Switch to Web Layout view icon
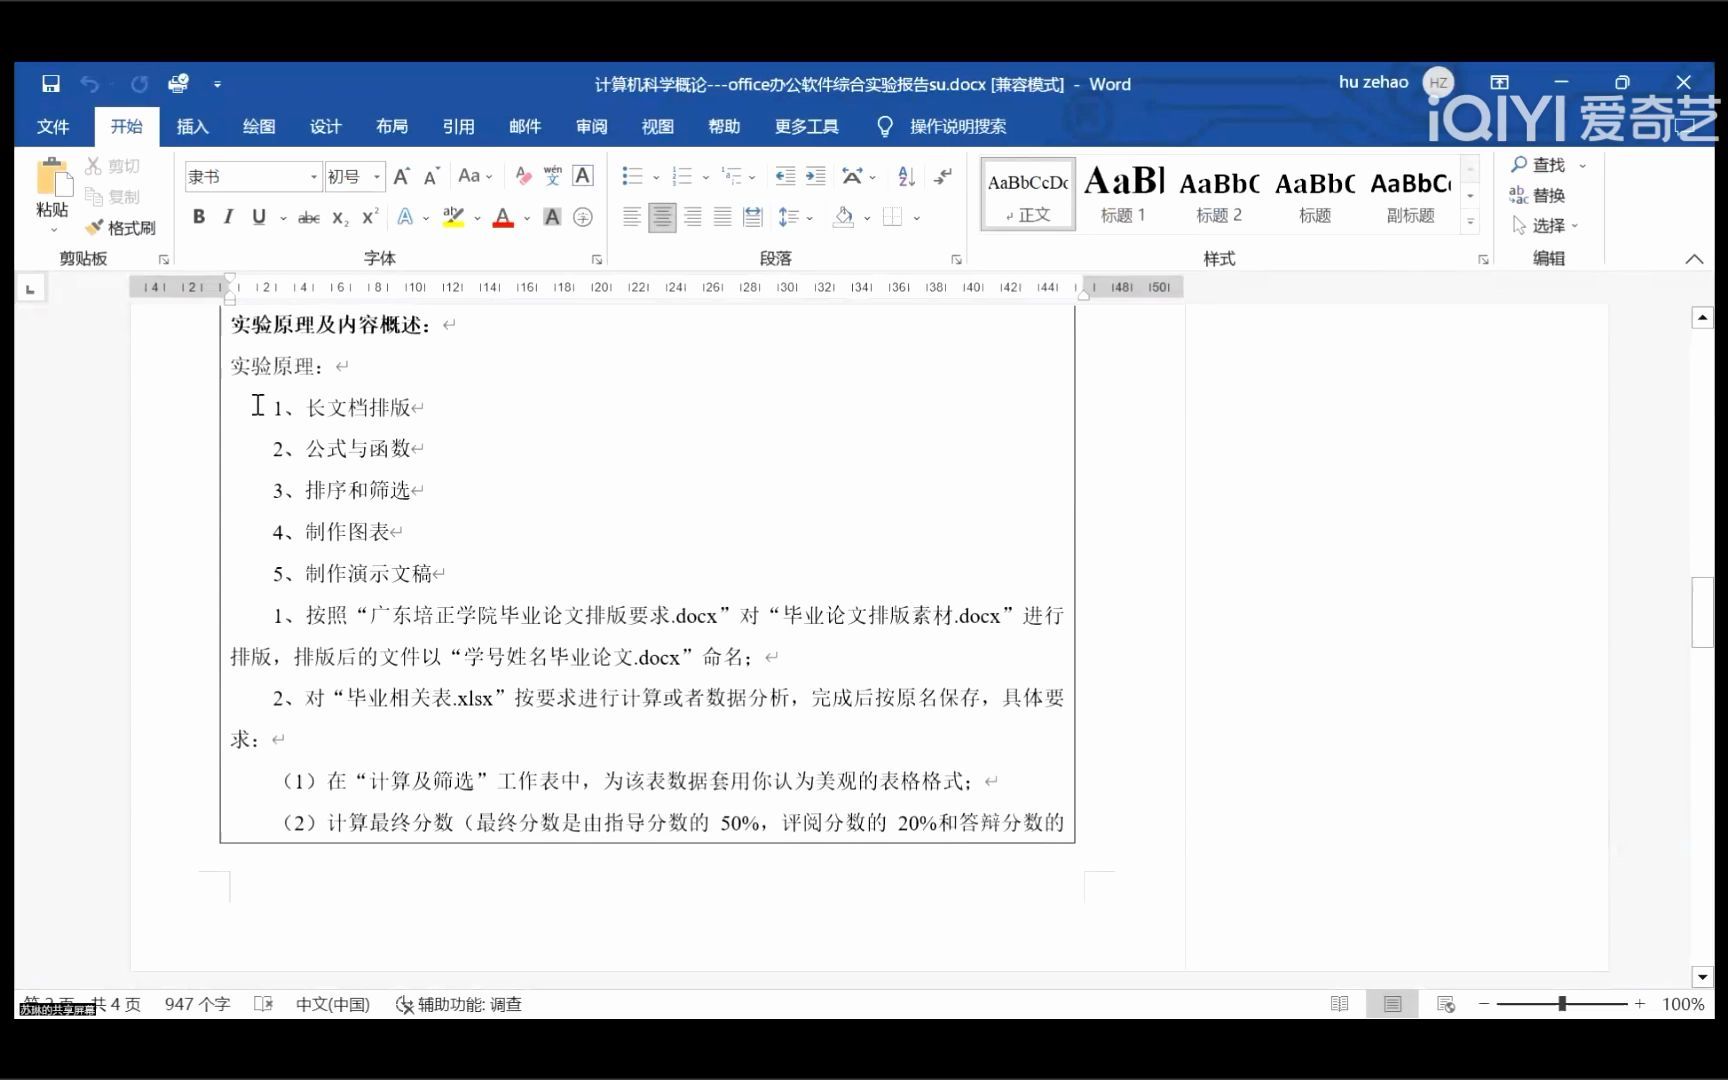The image size is (1728, 1080). (x=1446, y=1004)
